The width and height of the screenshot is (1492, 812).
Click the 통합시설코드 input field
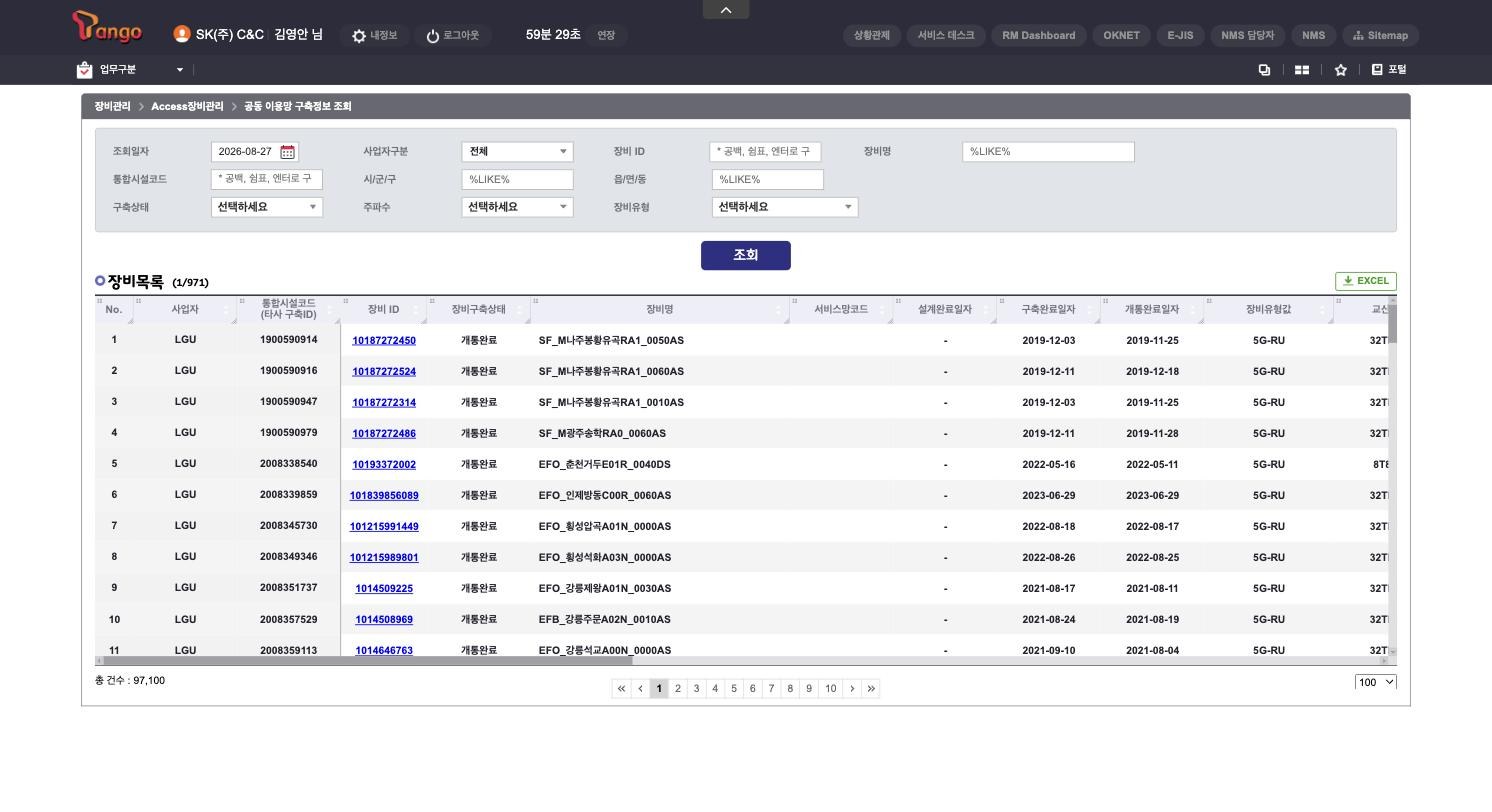[267, 180]
